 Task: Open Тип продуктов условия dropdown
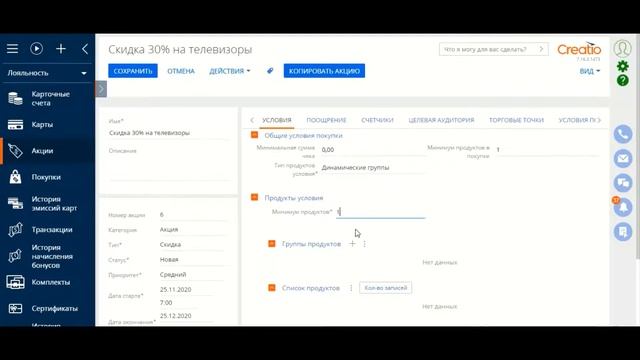click(x=373, y=168)
